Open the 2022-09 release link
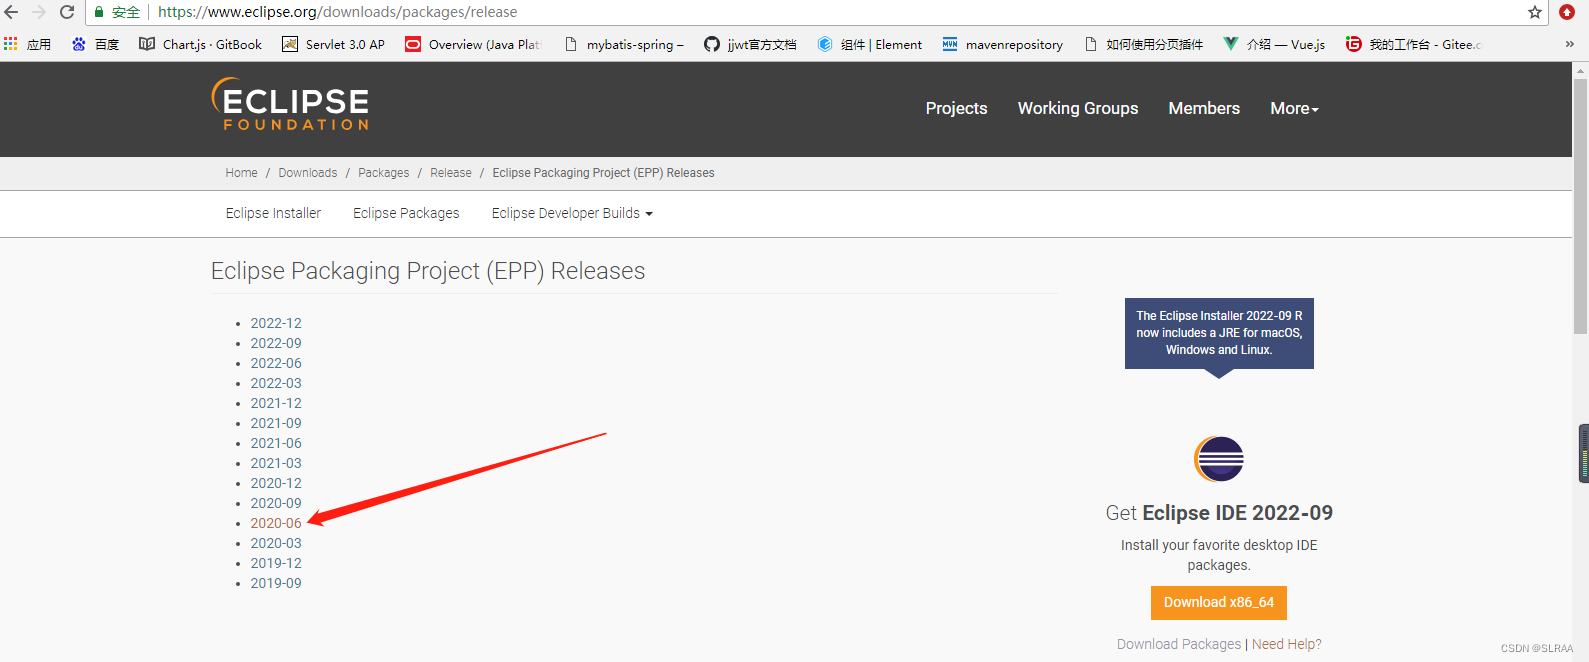 276,343
